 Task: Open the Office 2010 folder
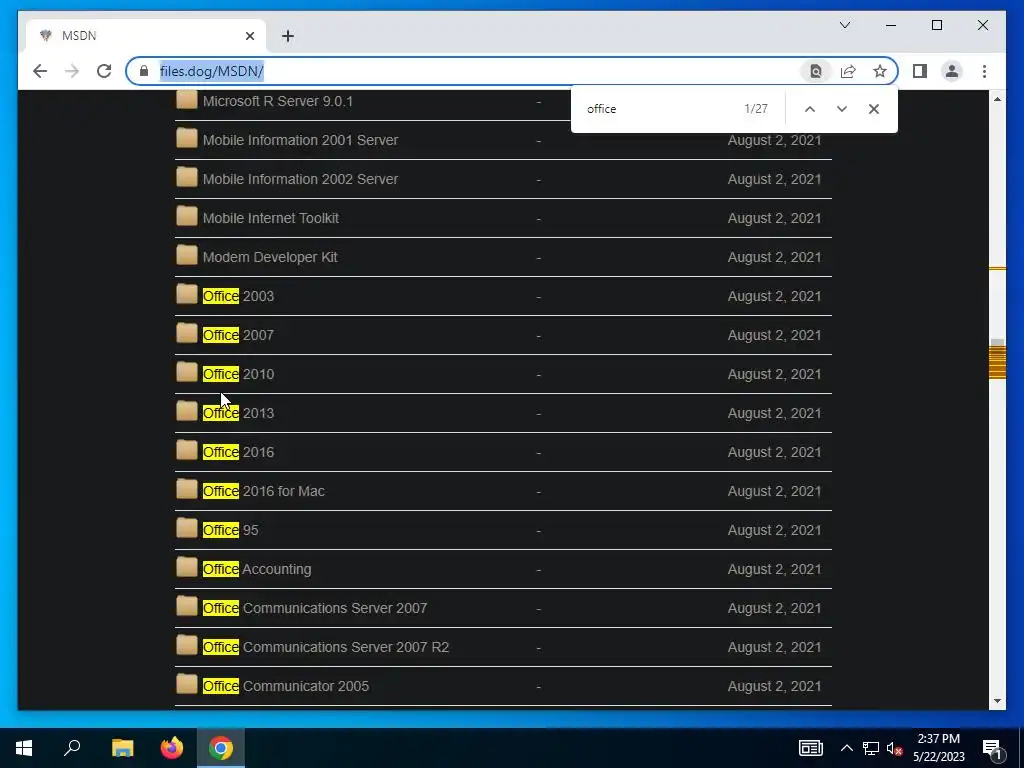[238, 374]
